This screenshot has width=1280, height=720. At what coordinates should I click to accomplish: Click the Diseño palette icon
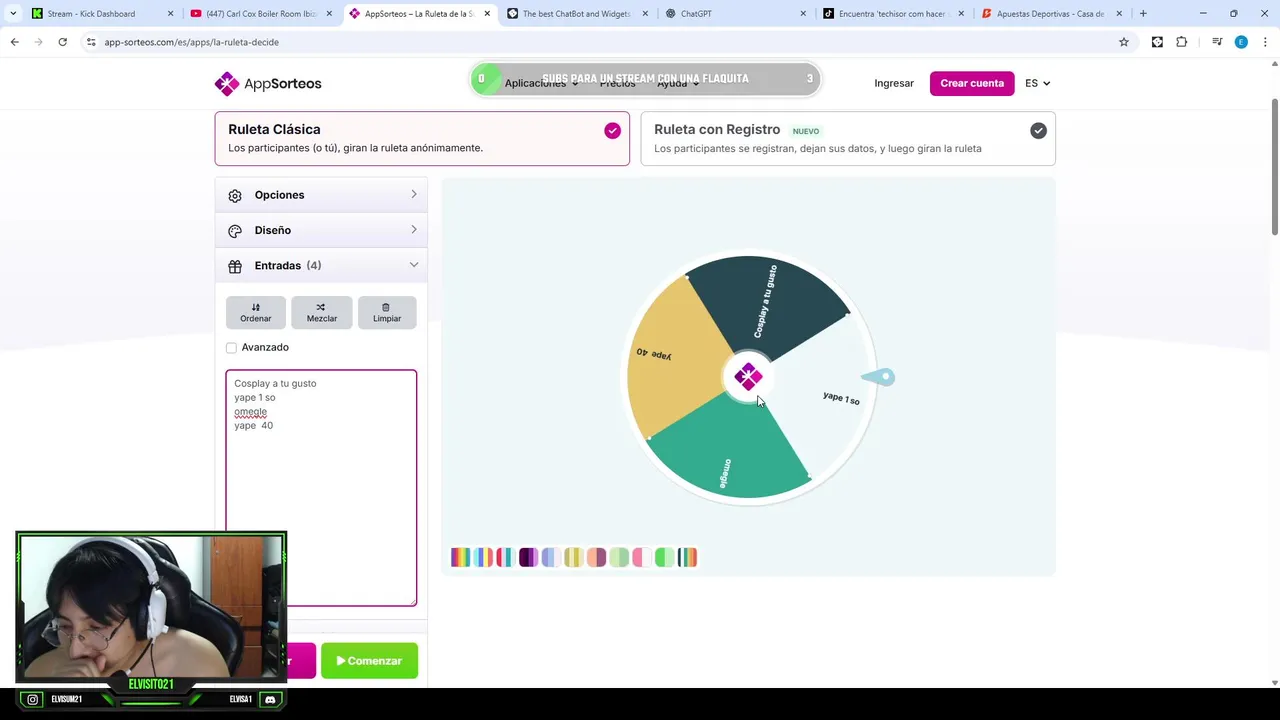point(235,231)
